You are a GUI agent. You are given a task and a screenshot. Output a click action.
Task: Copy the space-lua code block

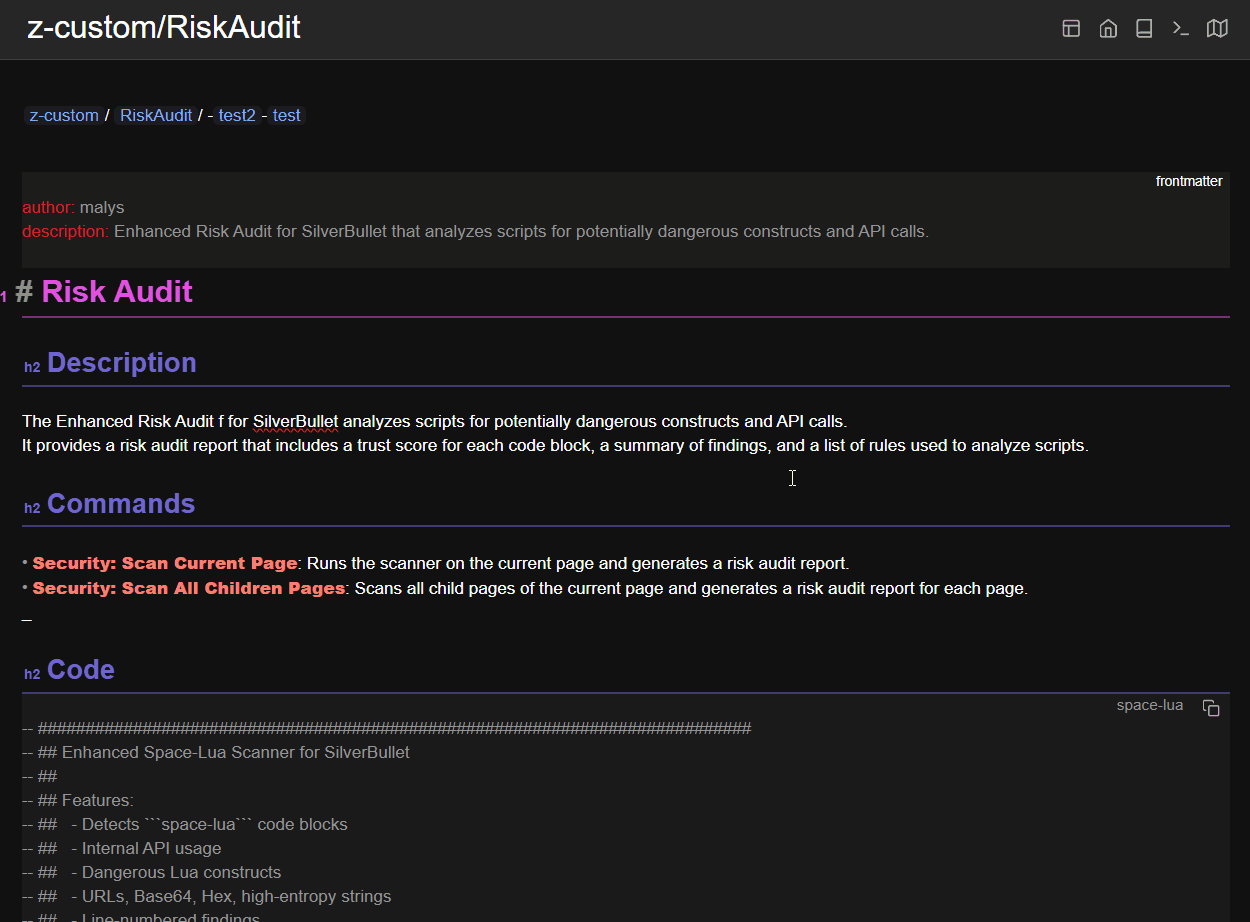1211,708
